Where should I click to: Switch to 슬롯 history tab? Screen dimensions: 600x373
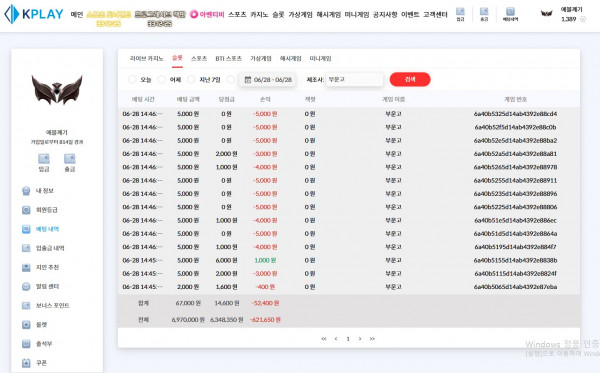coord(177,58)
